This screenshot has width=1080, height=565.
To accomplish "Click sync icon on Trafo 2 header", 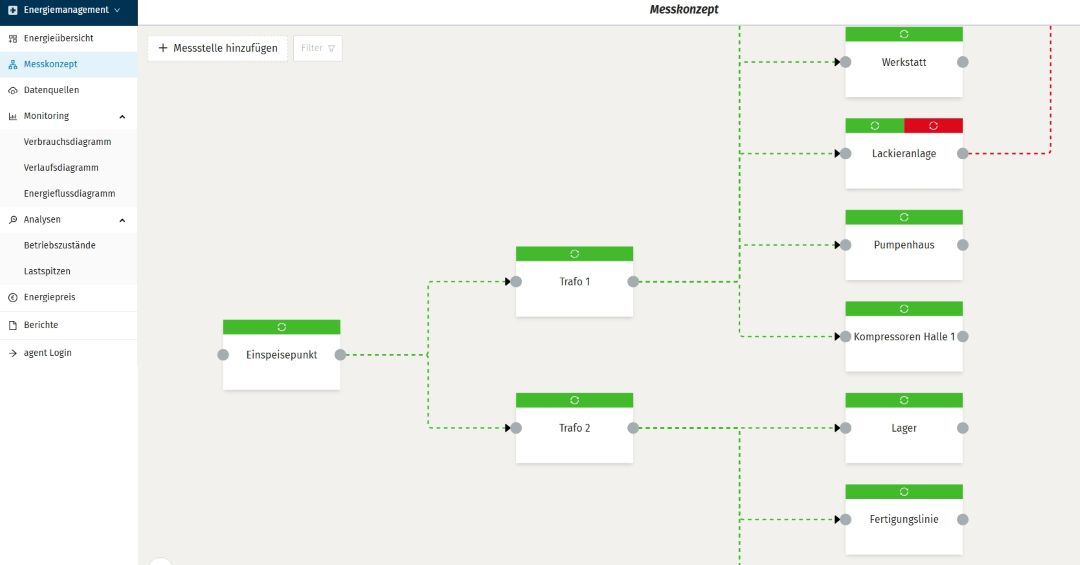I will pos(574,400).
